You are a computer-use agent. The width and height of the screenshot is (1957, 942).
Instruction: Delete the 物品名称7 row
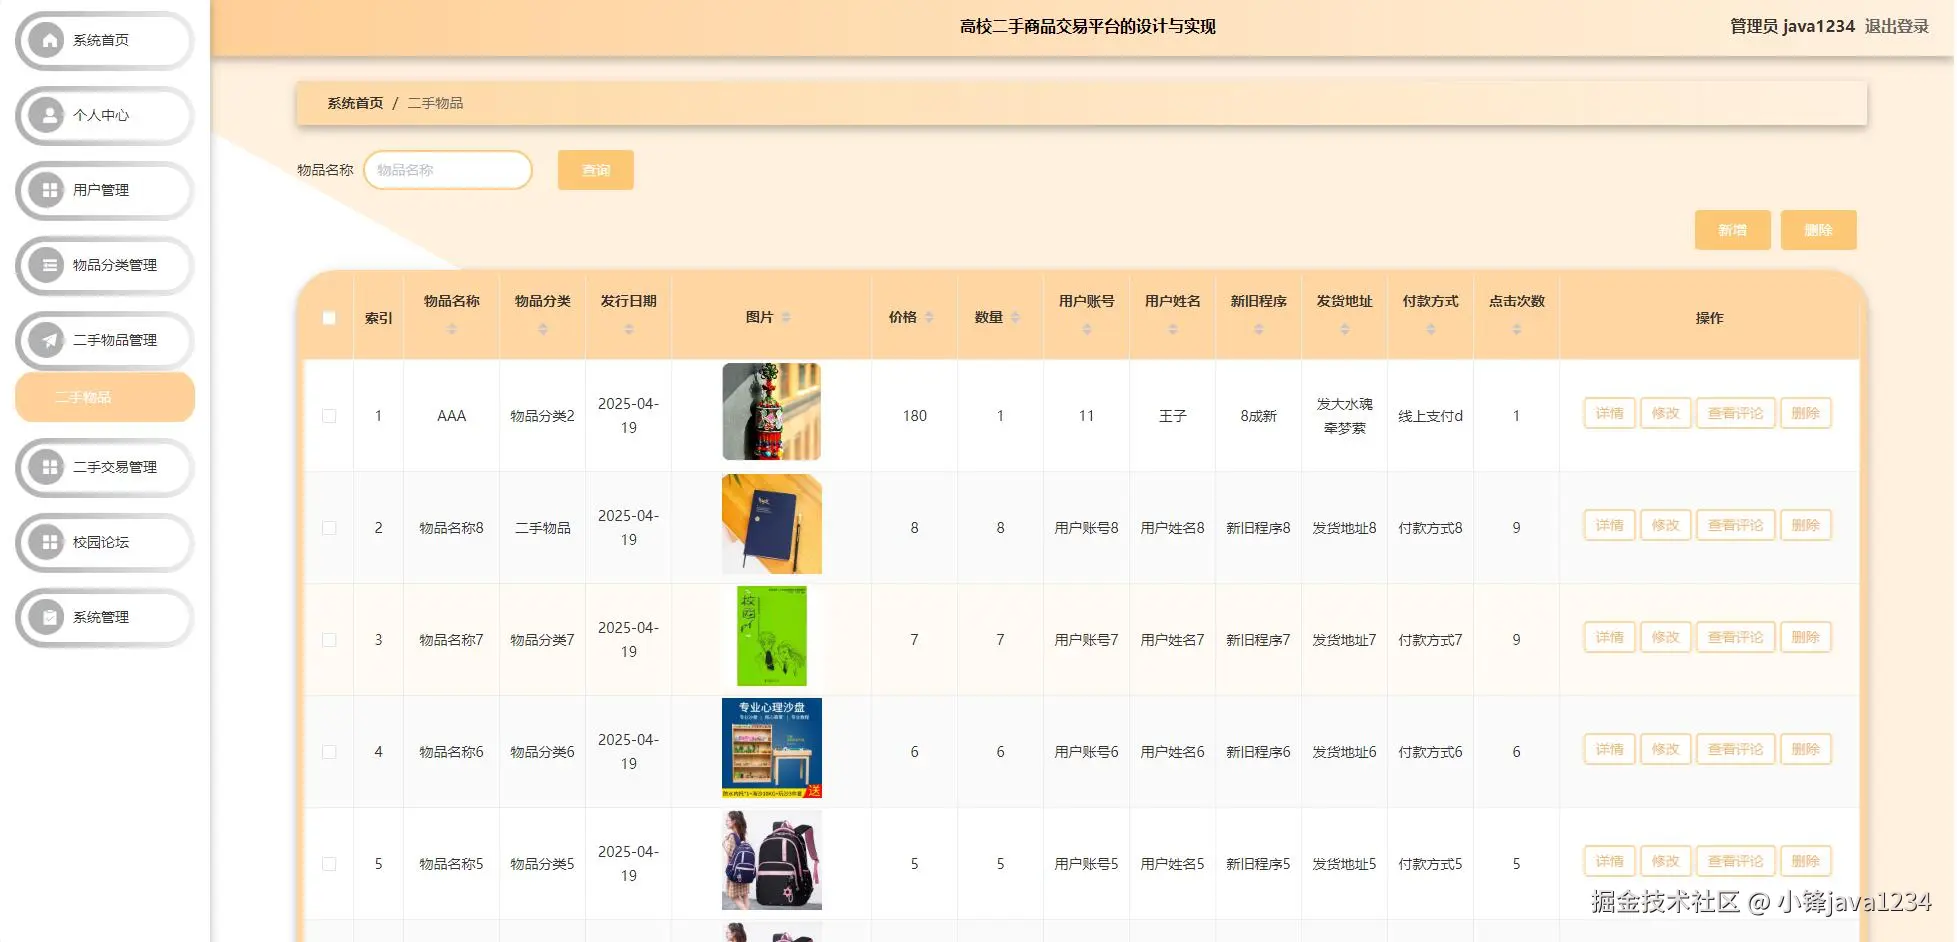[1805, 637]
